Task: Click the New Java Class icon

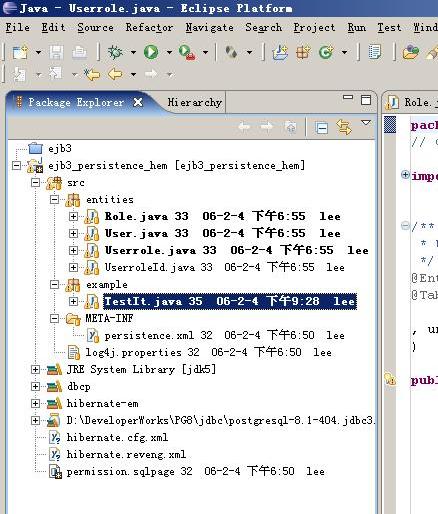Action: (326, 53)
